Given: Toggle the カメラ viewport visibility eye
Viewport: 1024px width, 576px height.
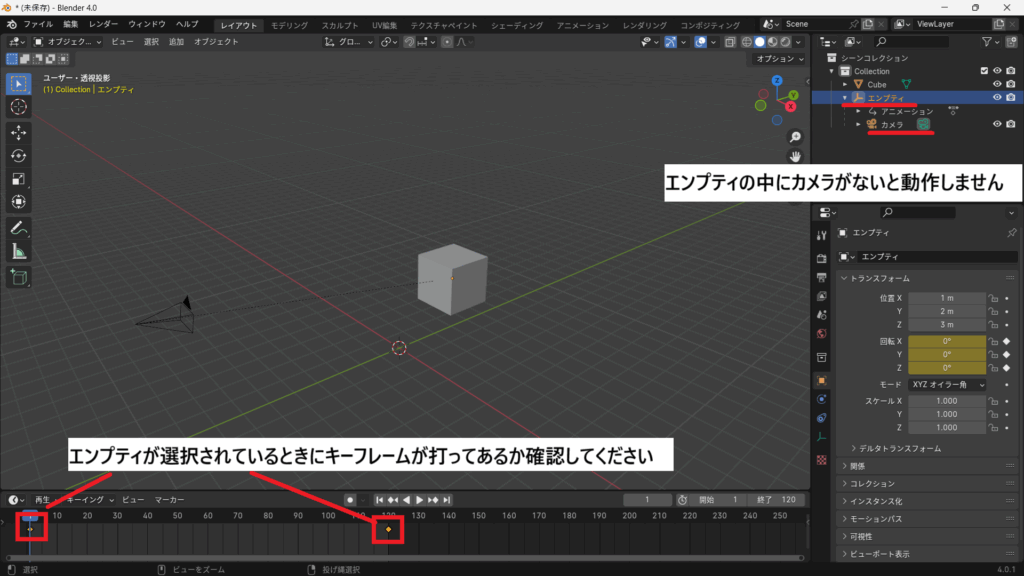Looking at the screenshot, I should (x=997, y=124).
